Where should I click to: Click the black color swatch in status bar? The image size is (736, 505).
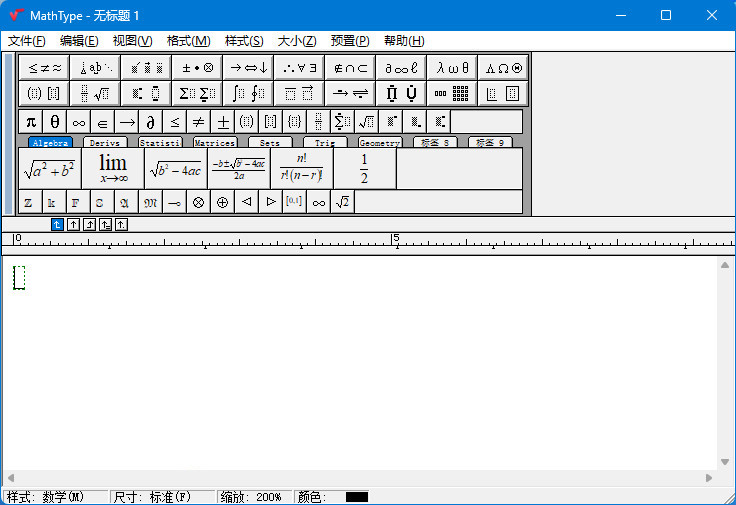357,497
